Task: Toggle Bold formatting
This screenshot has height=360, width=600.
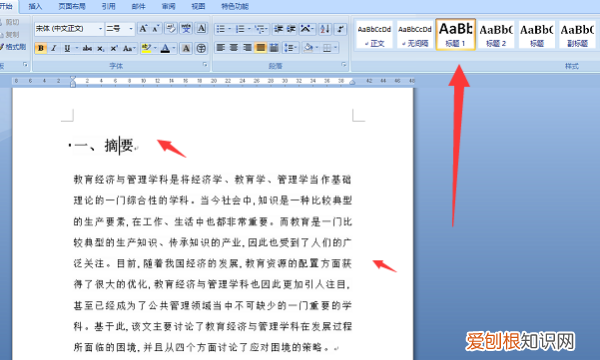Action: [x=41, y=48]
